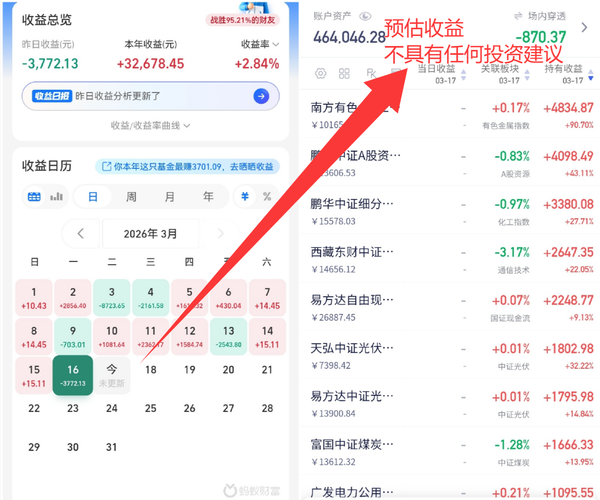Viewport: 600px width, 500px height.
Task: Open 广发电力公用 fund row
Action: 451,489
